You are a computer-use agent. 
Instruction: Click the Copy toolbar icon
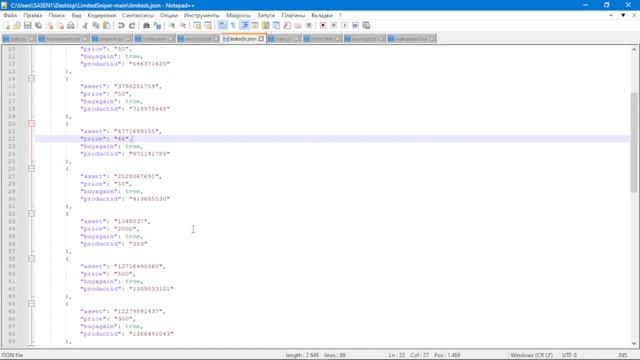pos(96,25)
